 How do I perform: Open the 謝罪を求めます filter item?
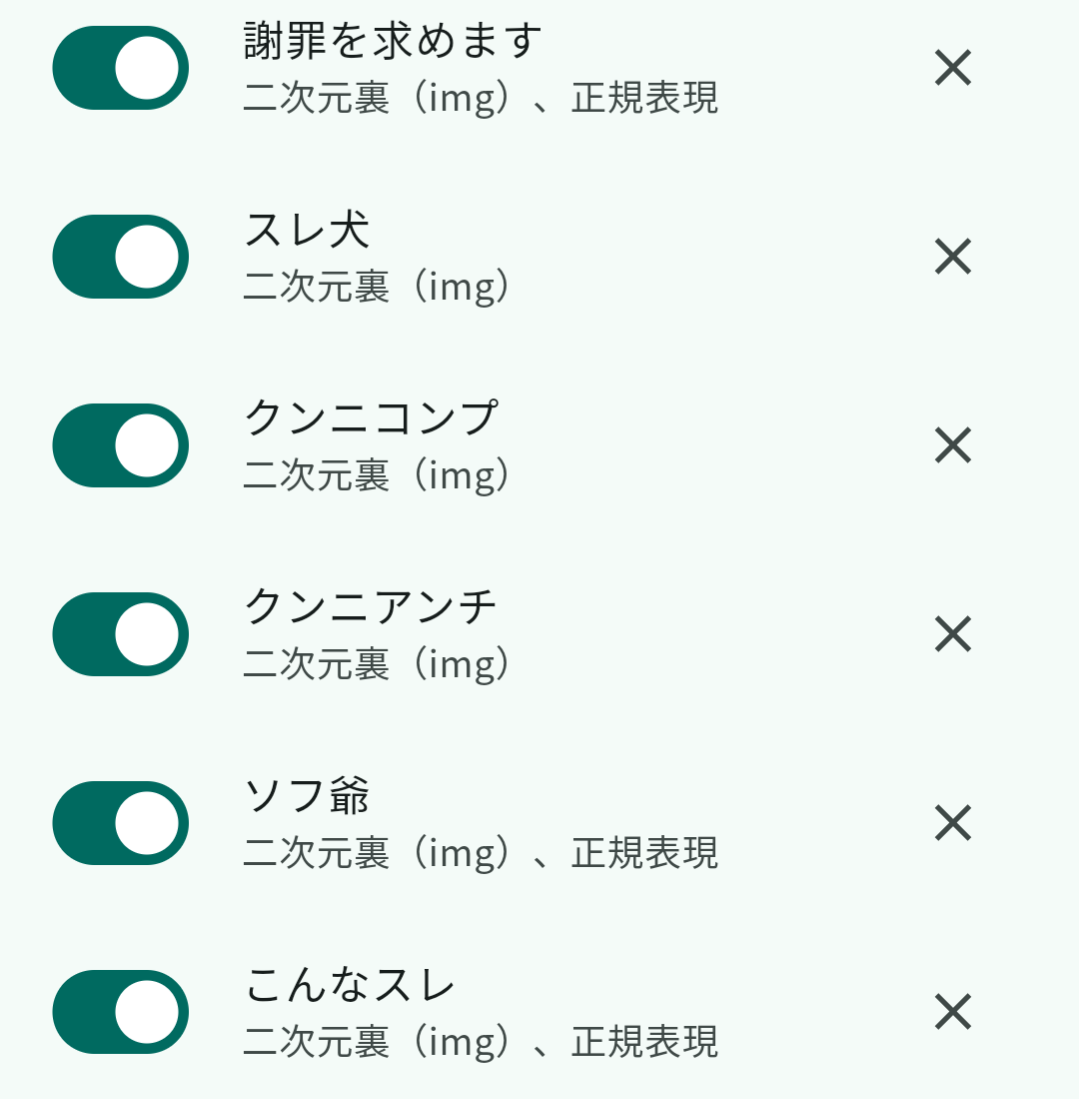[393, 41]
